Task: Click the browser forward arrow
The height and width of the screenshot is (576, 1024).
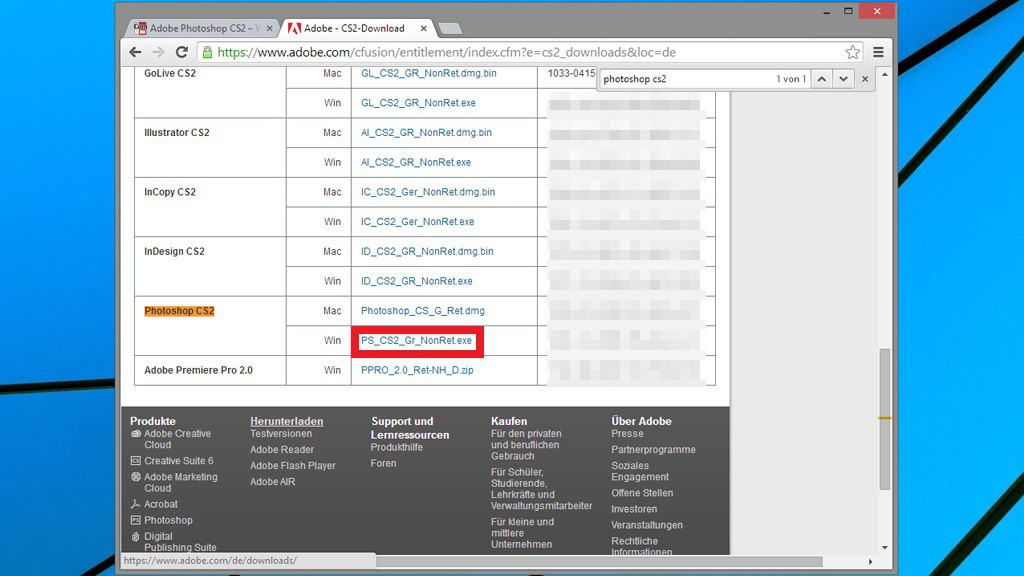Action: point(158,52)
